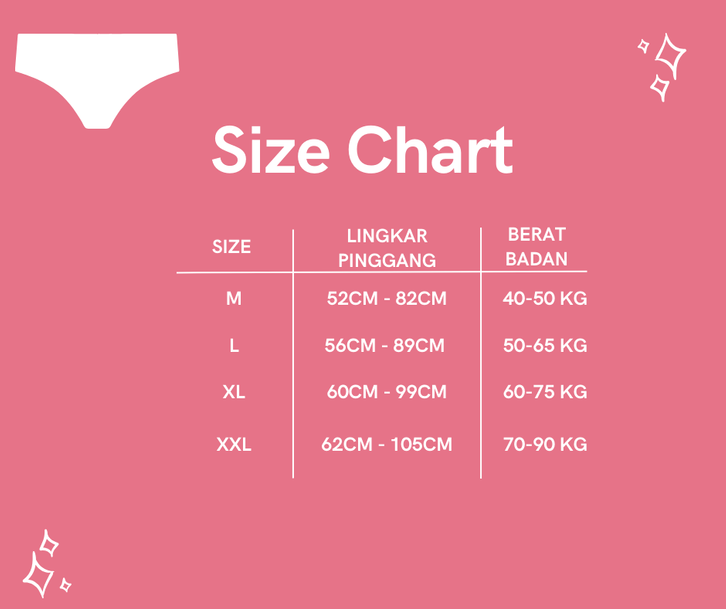726x609 pixels.
Task: Click the "Size Chart" title
Action: [362, 151]
